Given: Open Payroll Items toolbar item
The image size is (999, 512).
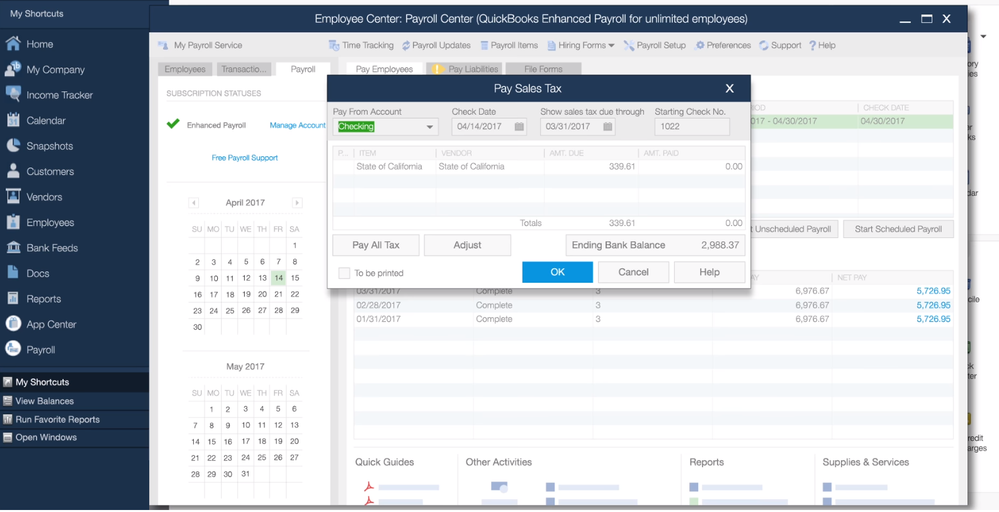Looking at the screenshot, I should (x=509, y=45).
